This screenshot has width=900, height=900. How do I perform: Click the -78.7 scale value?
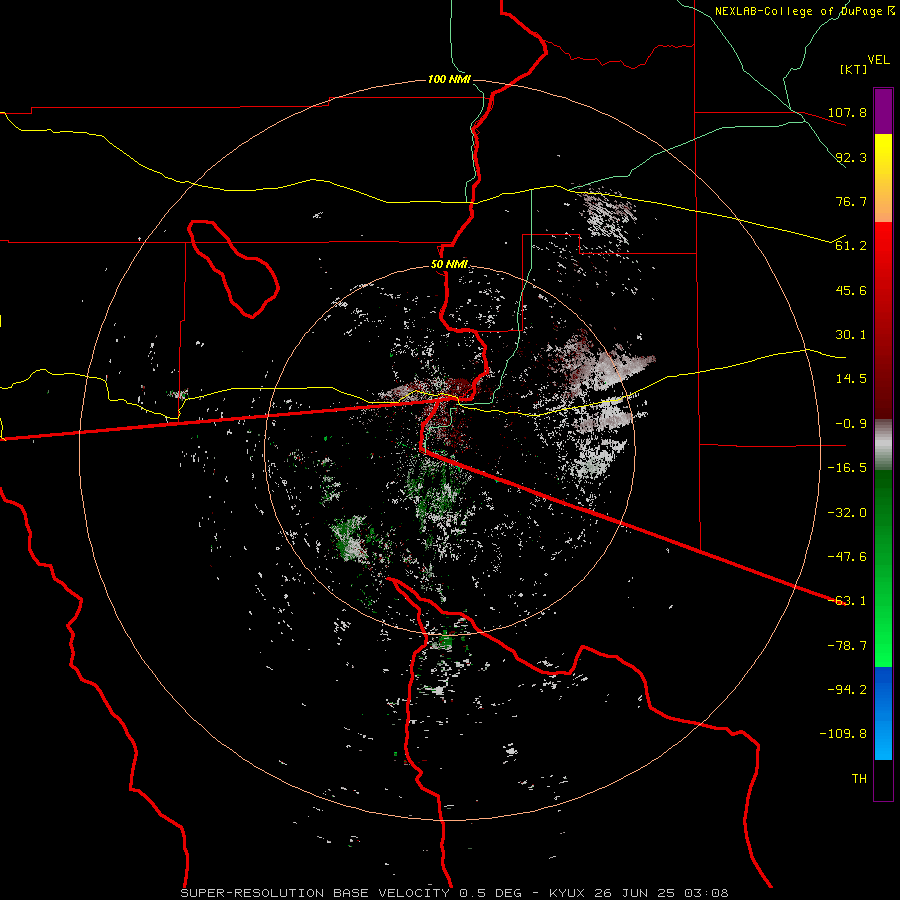(847, 646)
